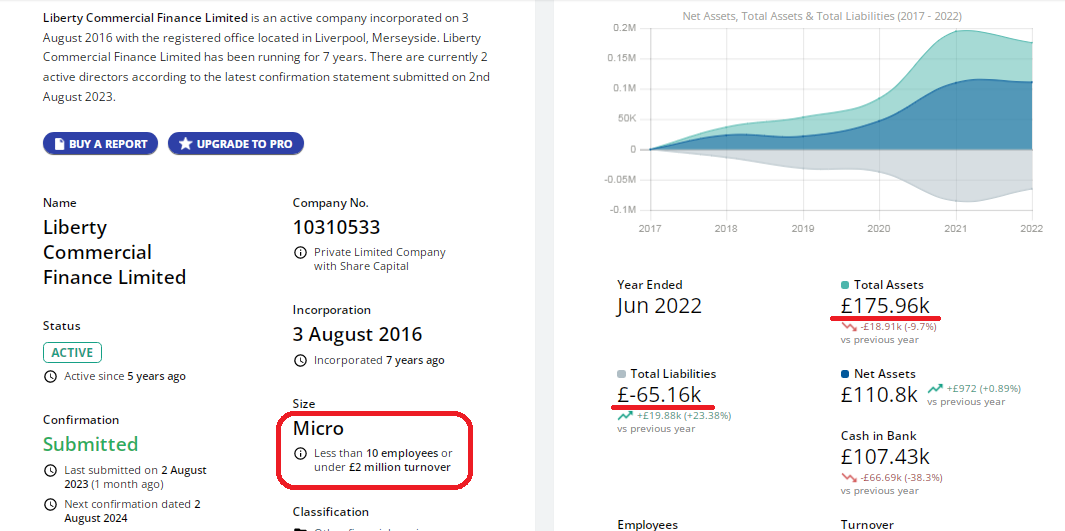Click the +£19.88k (+23.38%) change text
Image resolution: width=1065 pixels, height=531 pixels.
684,416
